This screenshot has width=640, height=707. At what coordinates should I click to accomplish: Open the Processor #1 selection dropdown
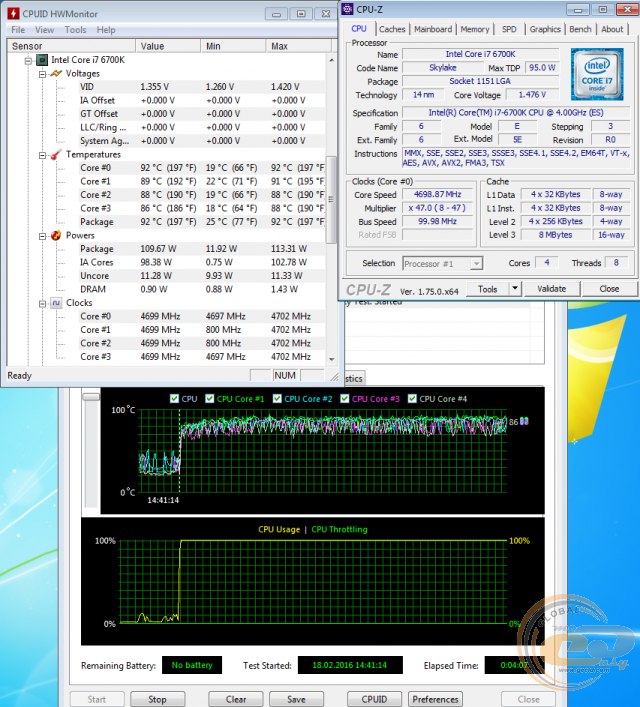click(476, 263)
